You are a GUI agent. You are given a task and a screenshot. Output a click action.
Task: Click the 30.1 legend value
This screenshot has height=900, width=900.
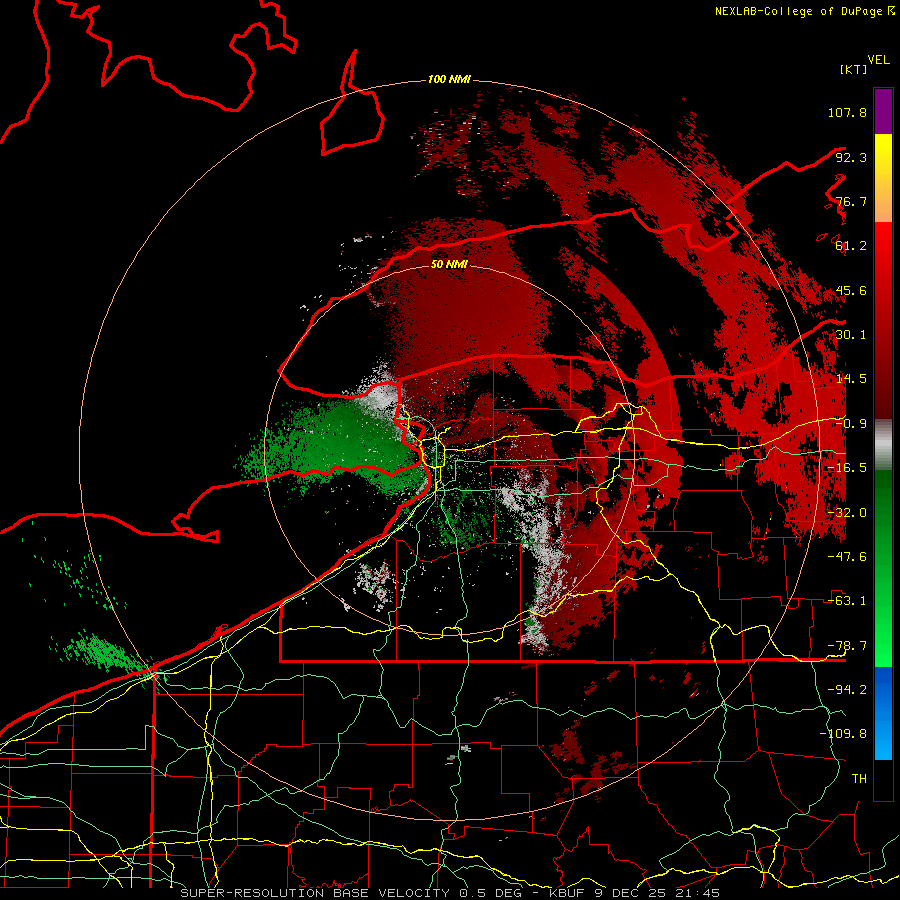pyautogui.click(x=851, y=335)
